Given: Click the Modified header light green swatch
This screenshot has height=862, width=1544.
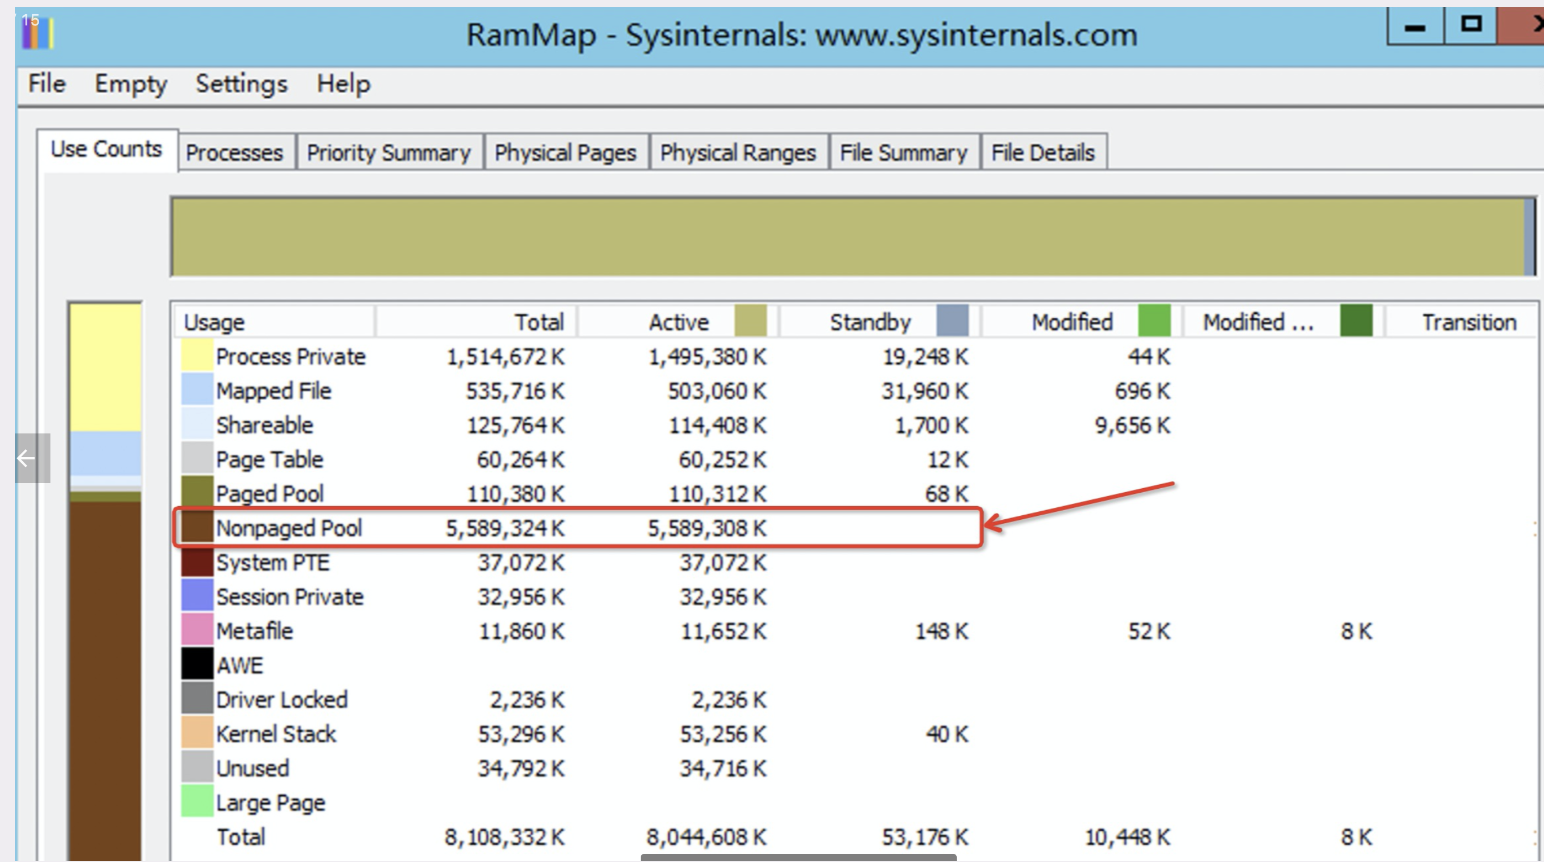Looking at the screenshot, I should [1155, 322].
